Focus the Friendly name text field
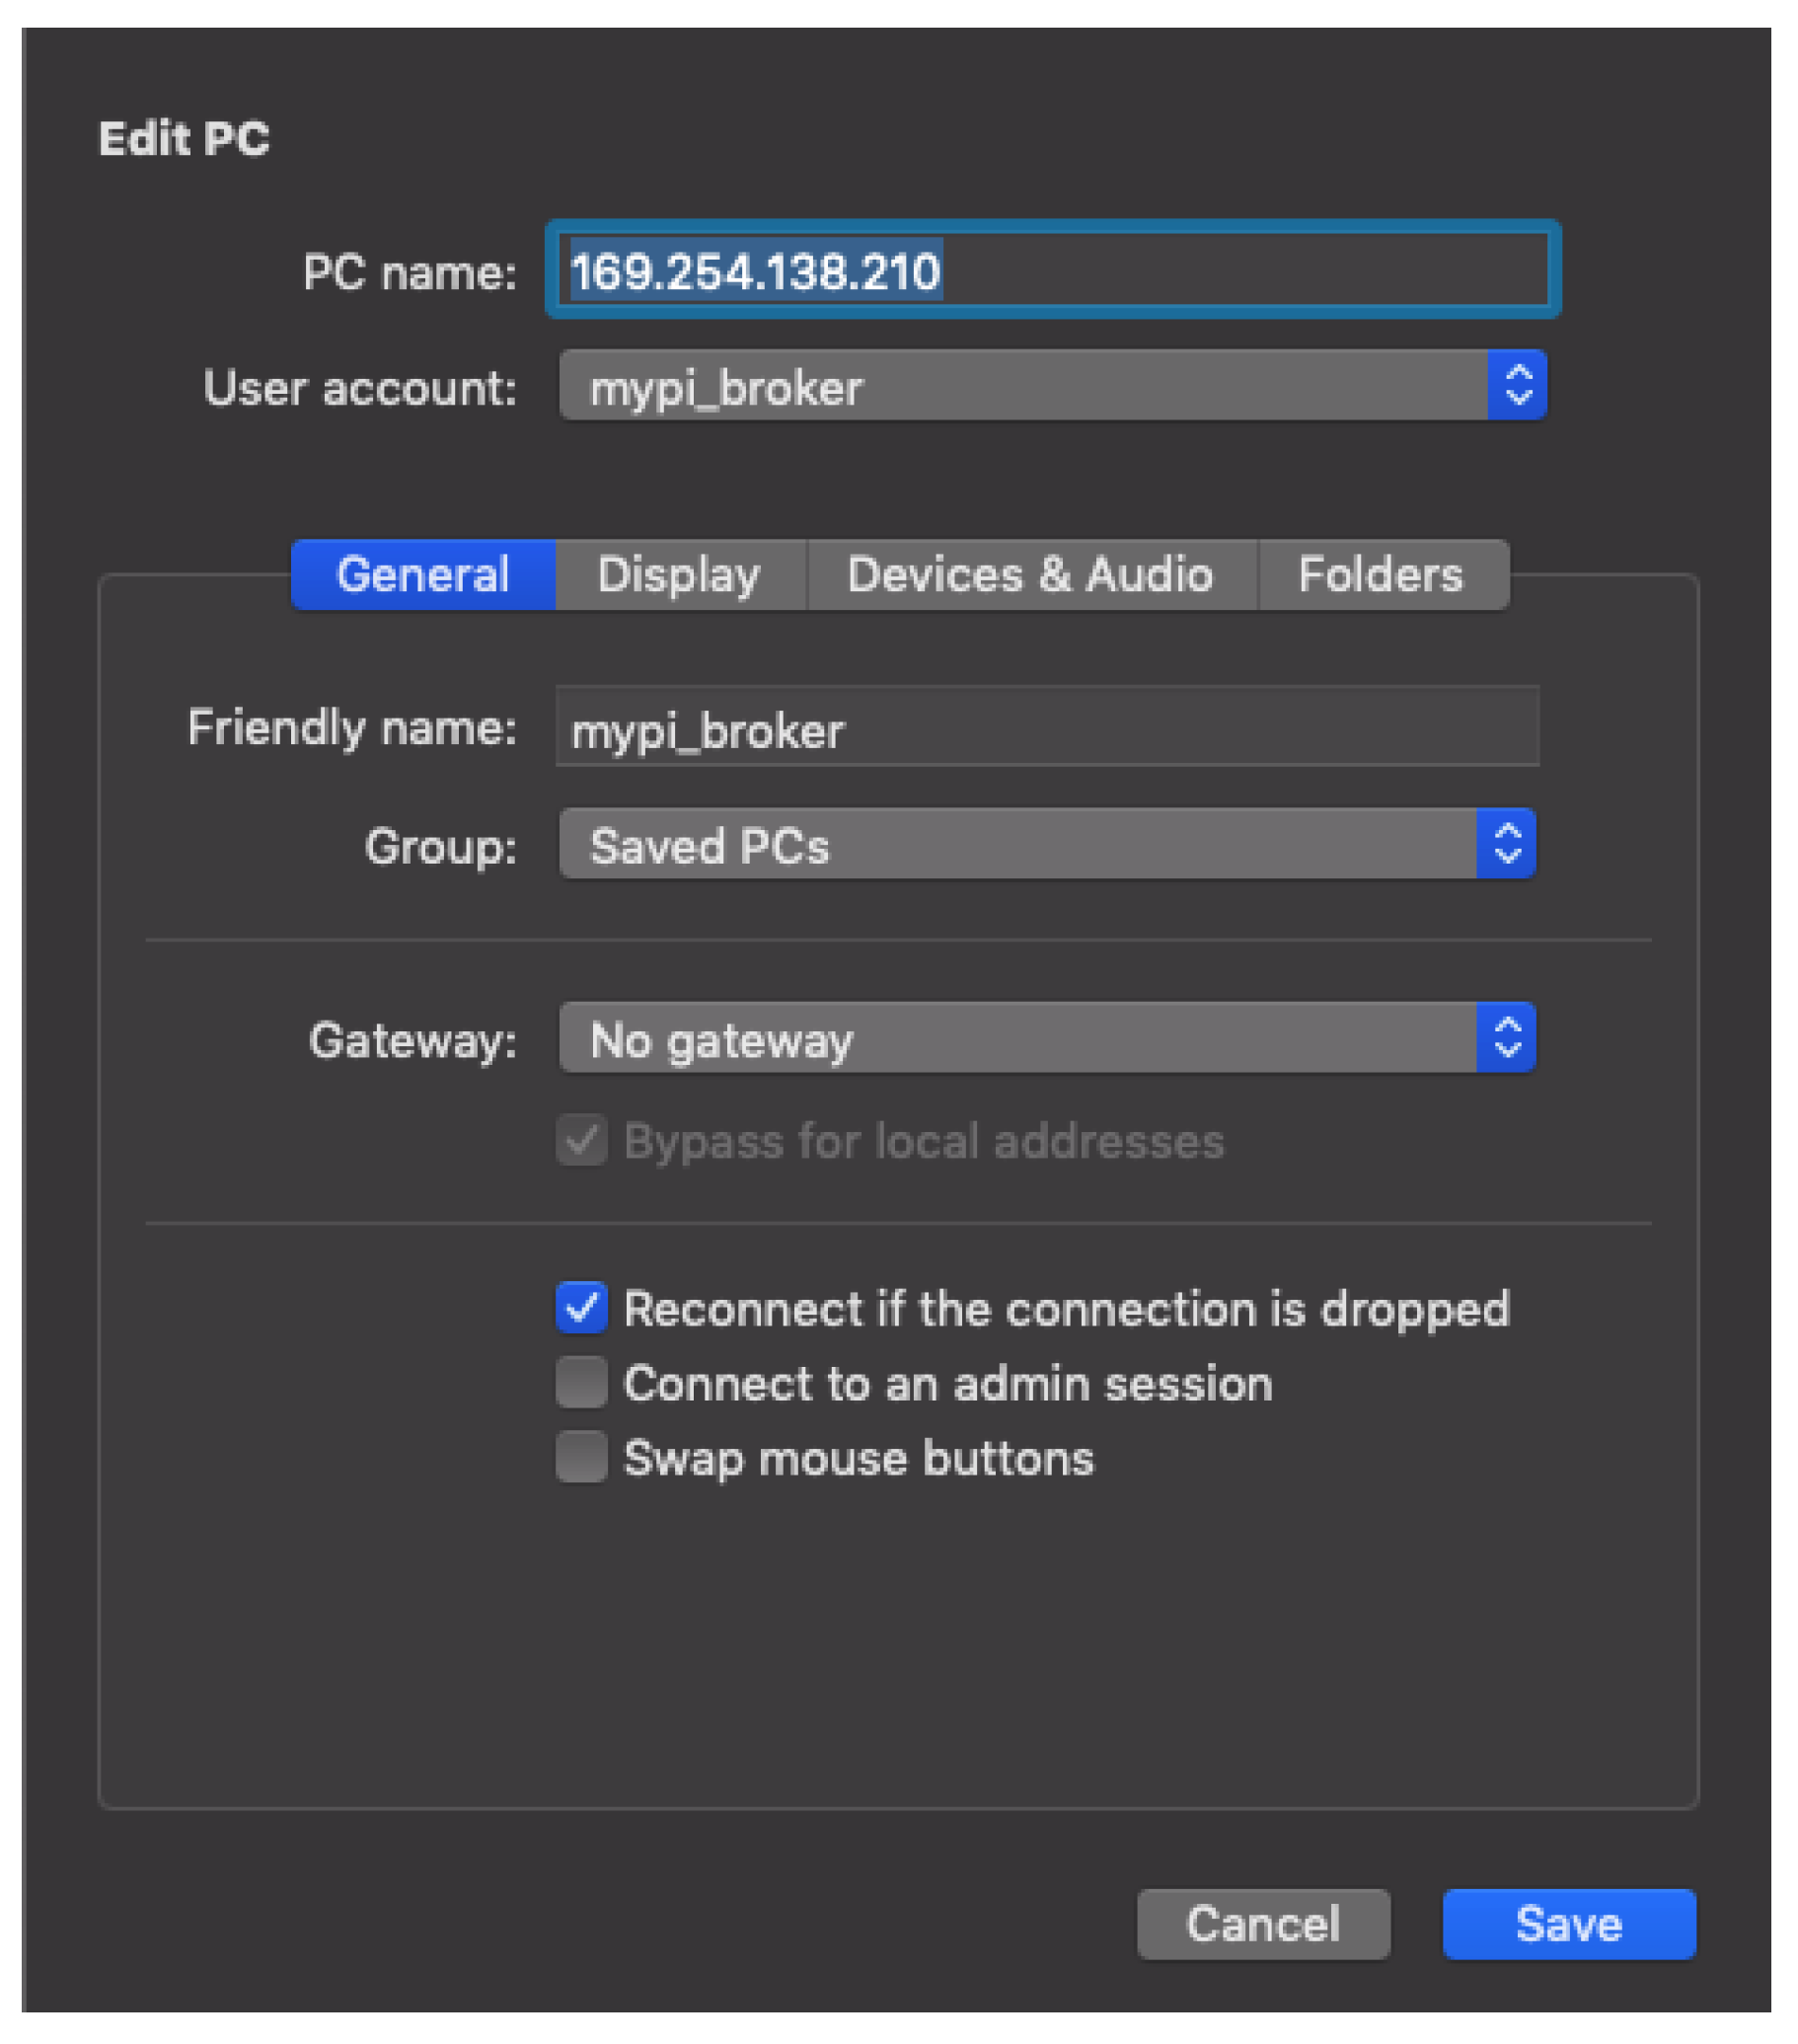The image size is (1798, 2044). coord(1046,728)
